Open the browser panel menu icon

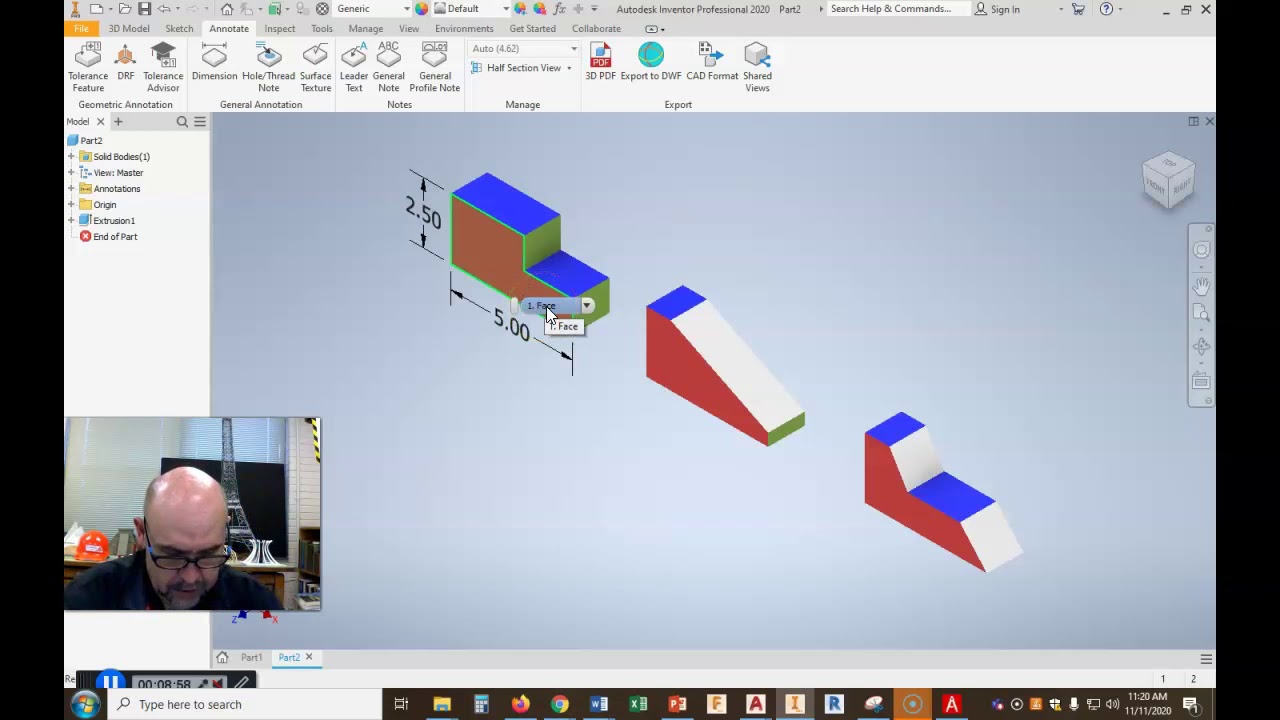(x=200, y=122)
